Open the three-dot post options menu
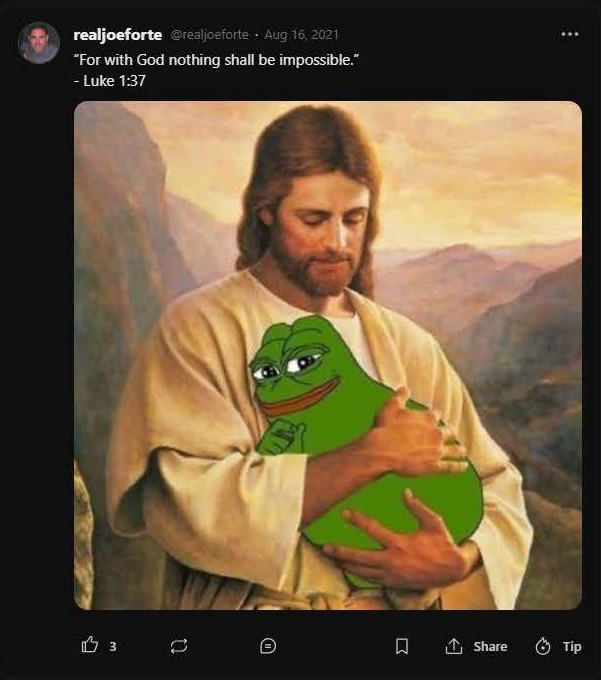Screen dimensions: 601x680 [569, 34]
